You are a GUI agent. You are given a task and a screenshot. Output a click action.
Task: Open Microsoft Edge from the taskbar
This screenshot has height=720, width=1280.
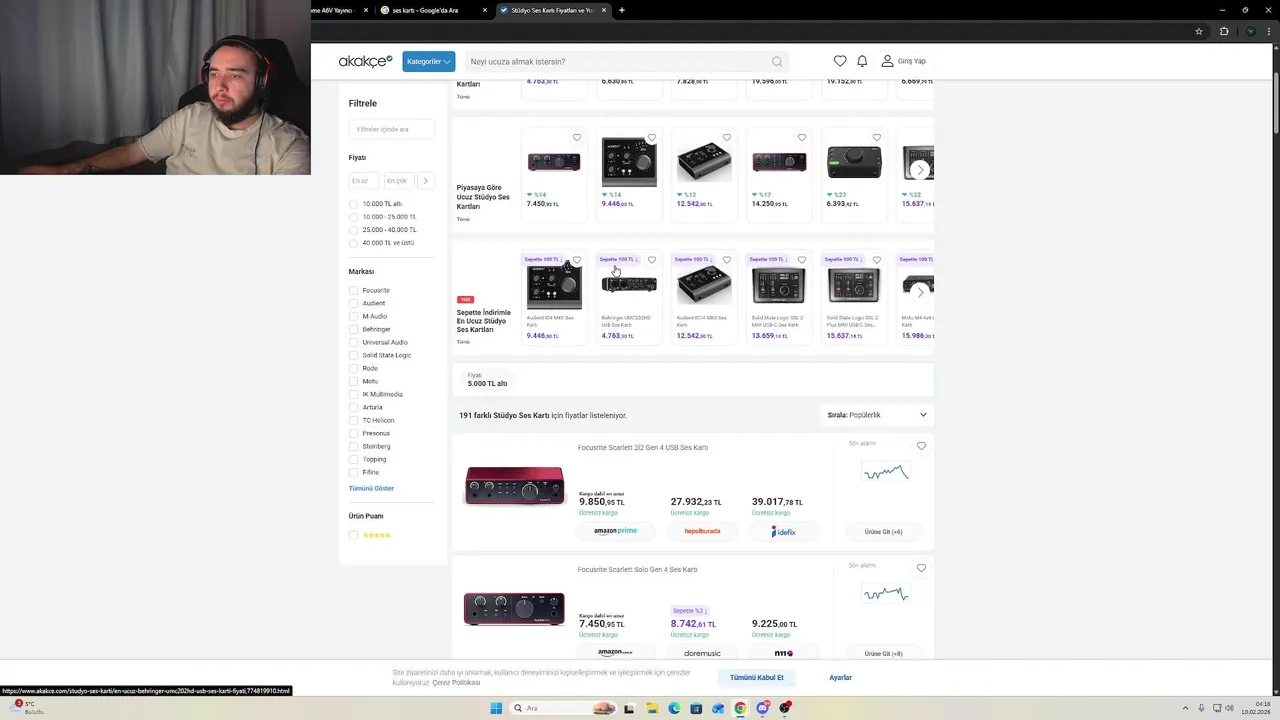[674, 708]
